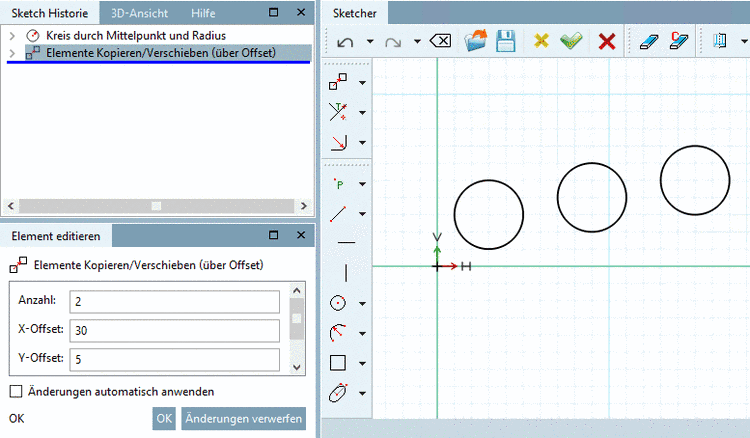Select the Element editieren tab
The width and height of the screenshot is (750, 438).
56,236
